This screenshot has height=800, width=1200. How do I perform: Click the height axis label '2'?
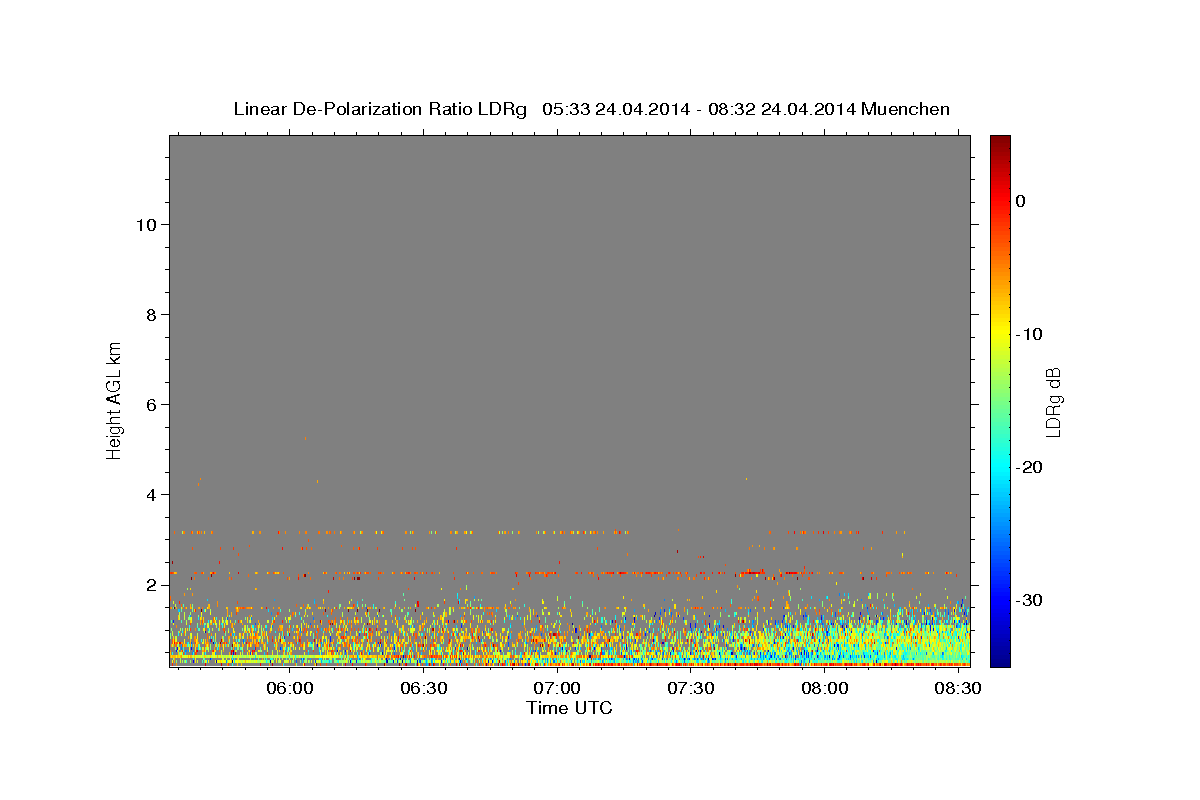click(x=150, y=584)
